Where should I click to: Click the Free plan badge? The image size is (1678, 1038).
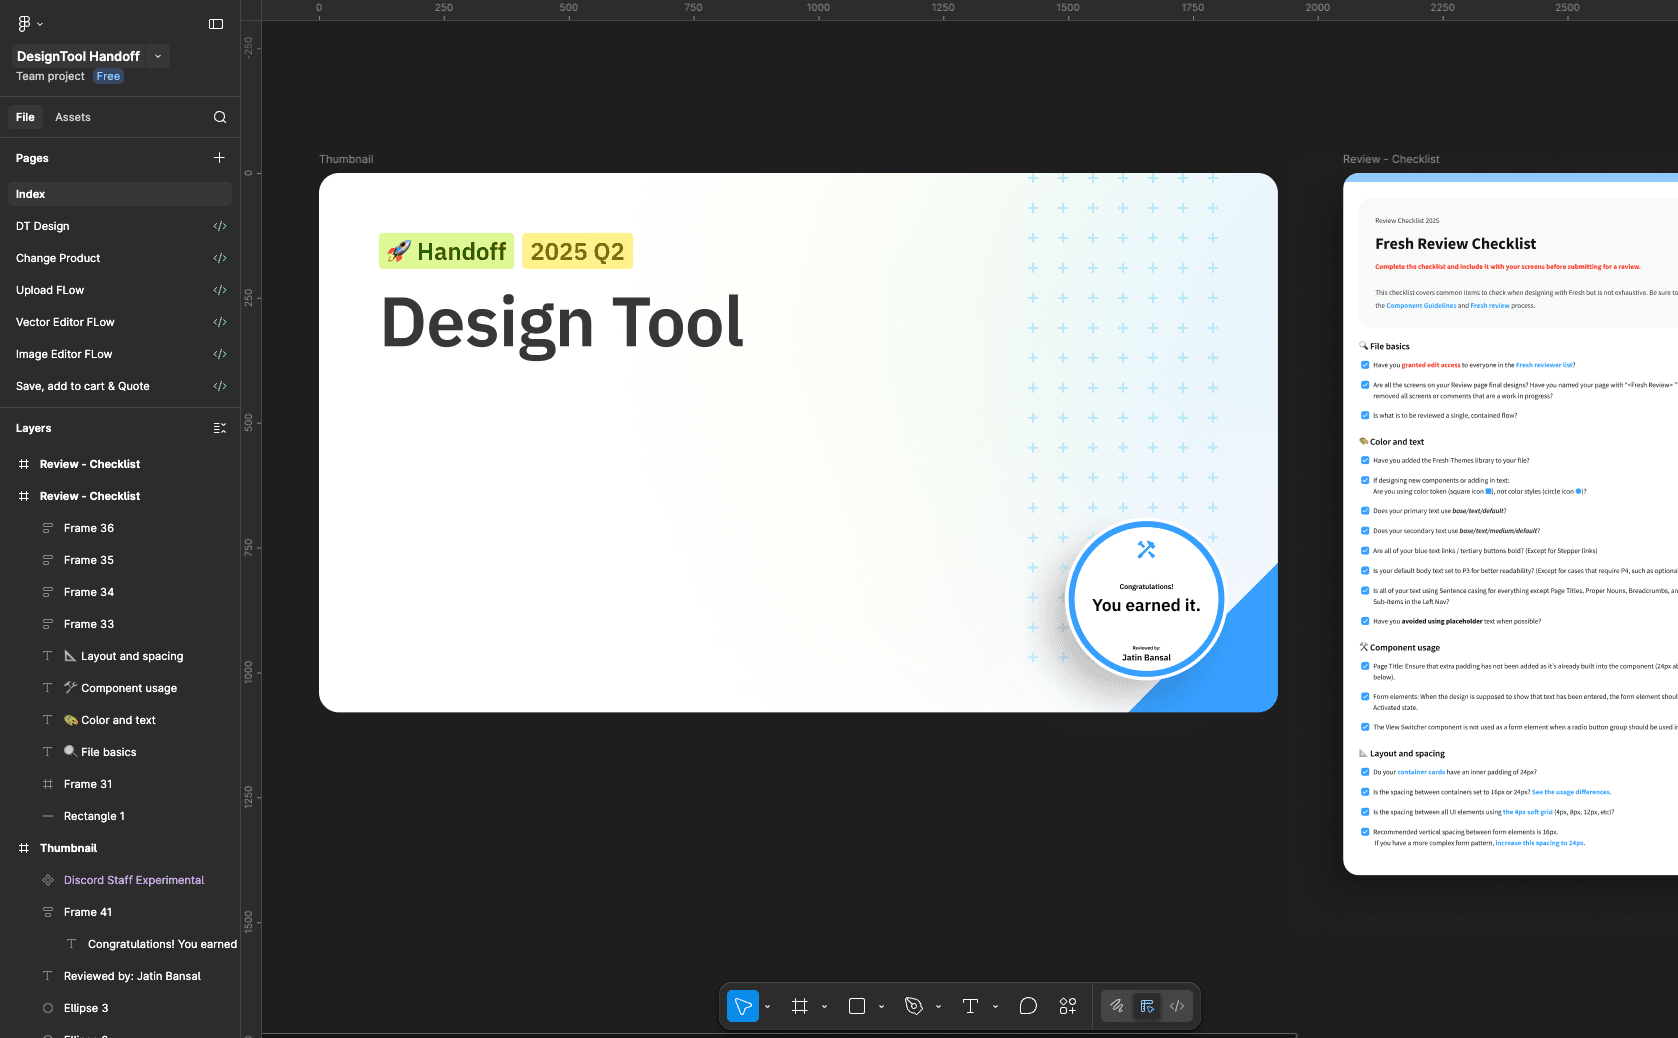point(108,76)
